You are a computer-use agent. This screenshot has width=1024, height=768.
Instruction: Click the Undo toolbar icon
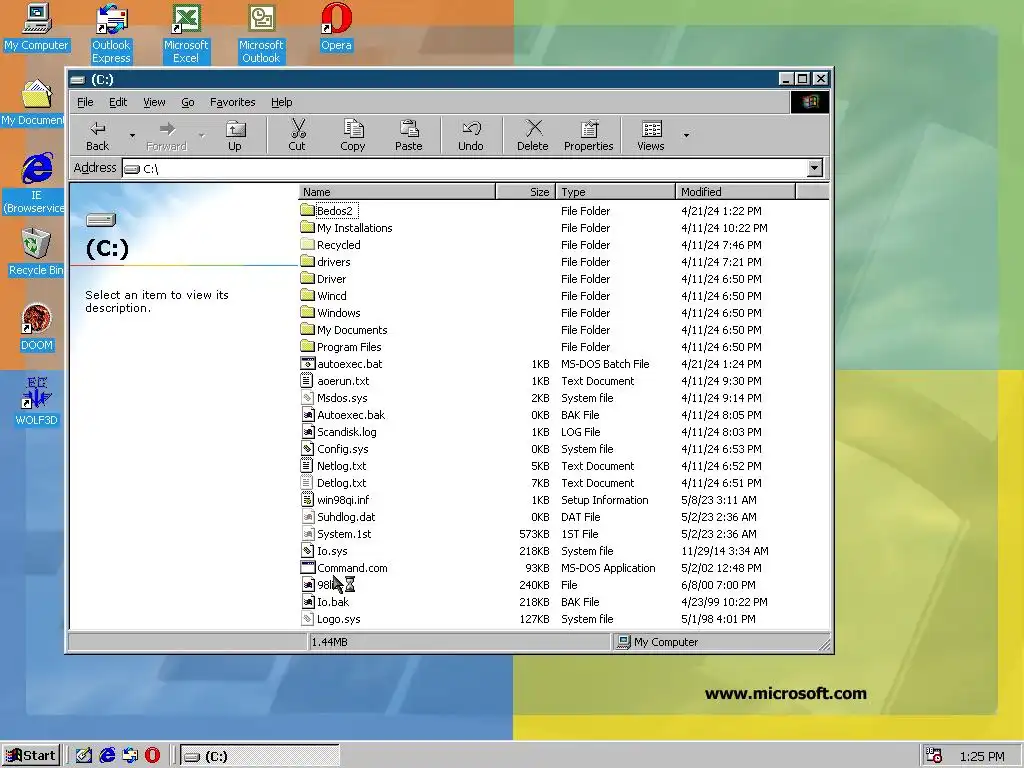point(471,129)
